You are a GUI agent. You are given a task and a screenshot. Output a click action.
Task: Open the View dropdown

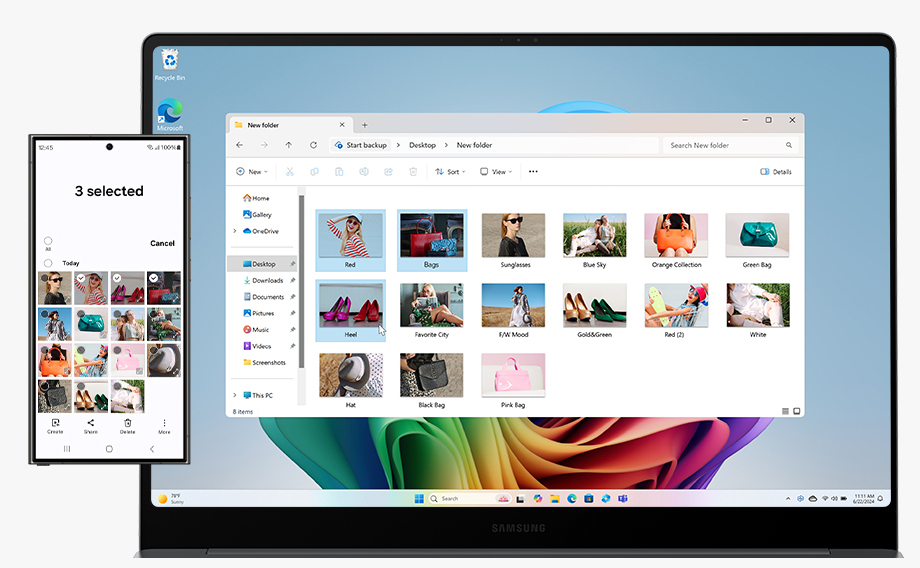pos(496,172)
